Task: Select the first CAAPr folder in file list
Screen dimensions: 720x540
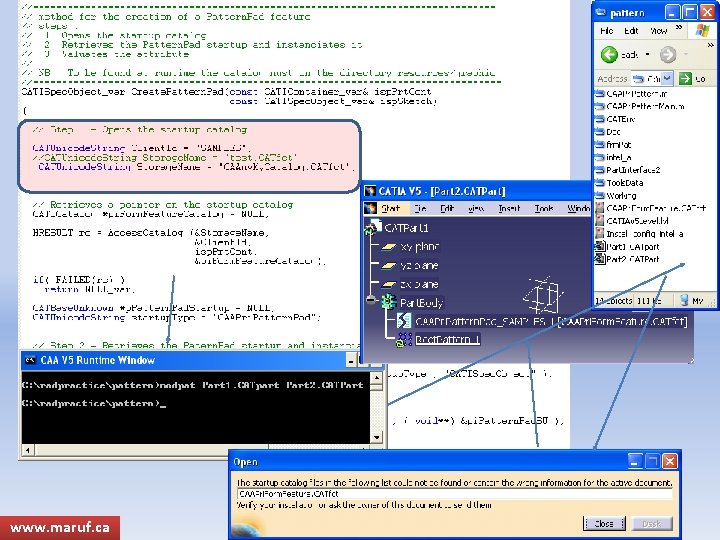Action: click(631, 94)
